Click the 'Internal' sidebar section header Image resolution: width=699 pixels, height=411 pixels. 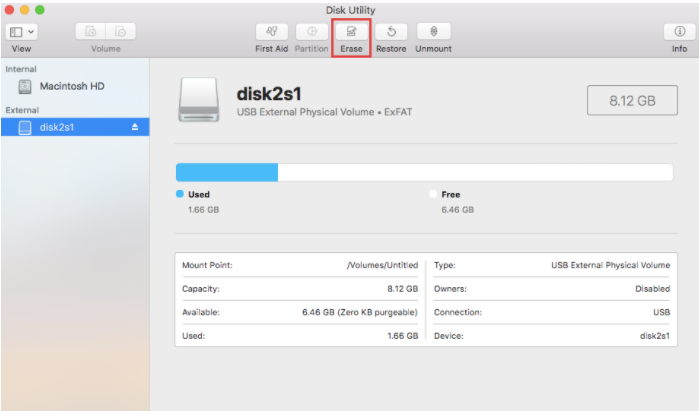[x=21, y=69]
